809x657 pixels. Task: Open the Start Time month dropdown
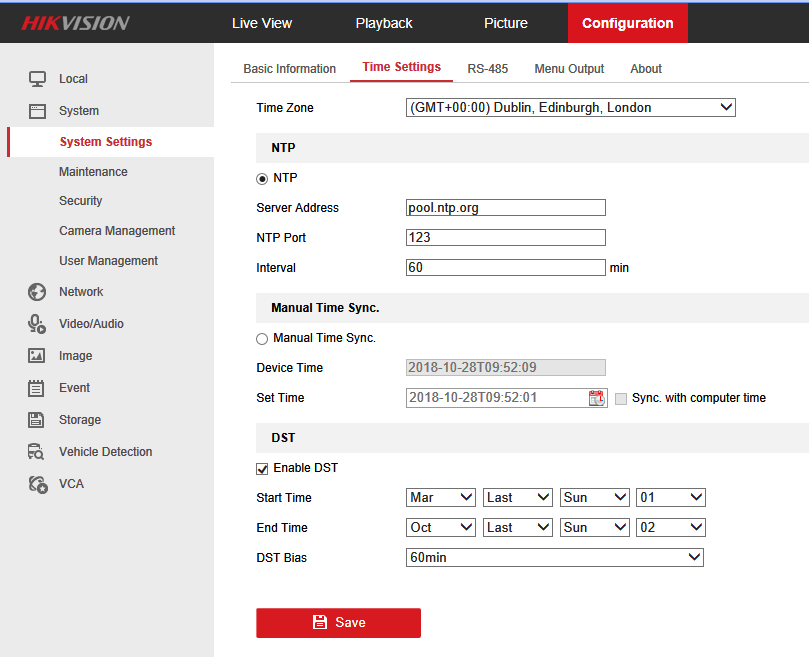pyautogui.click(x=441, y=498)
